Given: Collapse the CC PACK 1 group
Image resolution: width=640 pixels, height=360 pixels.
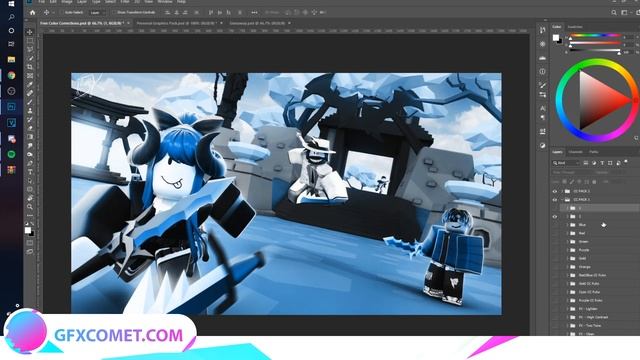Looking at the screenshot, I should (x=562, y=200).
